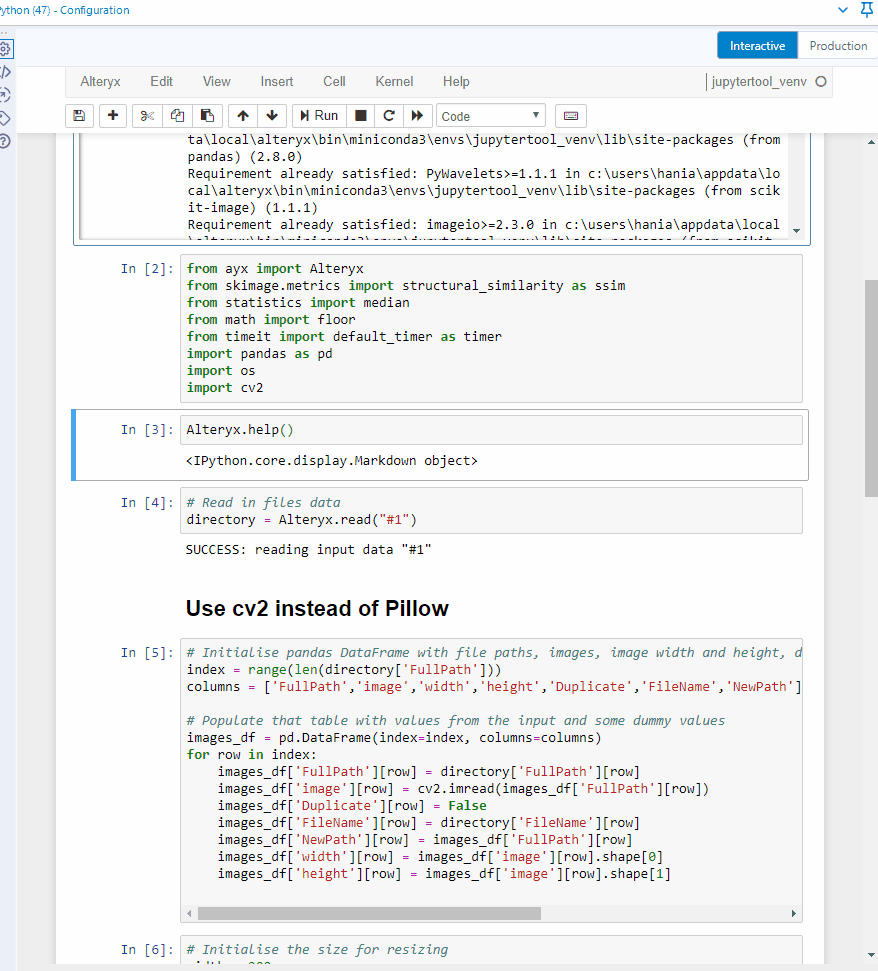The width and height of the screenshot is (878, 971).
Task: Insert a cell below with the plus icon
Action: click(113, 116)
